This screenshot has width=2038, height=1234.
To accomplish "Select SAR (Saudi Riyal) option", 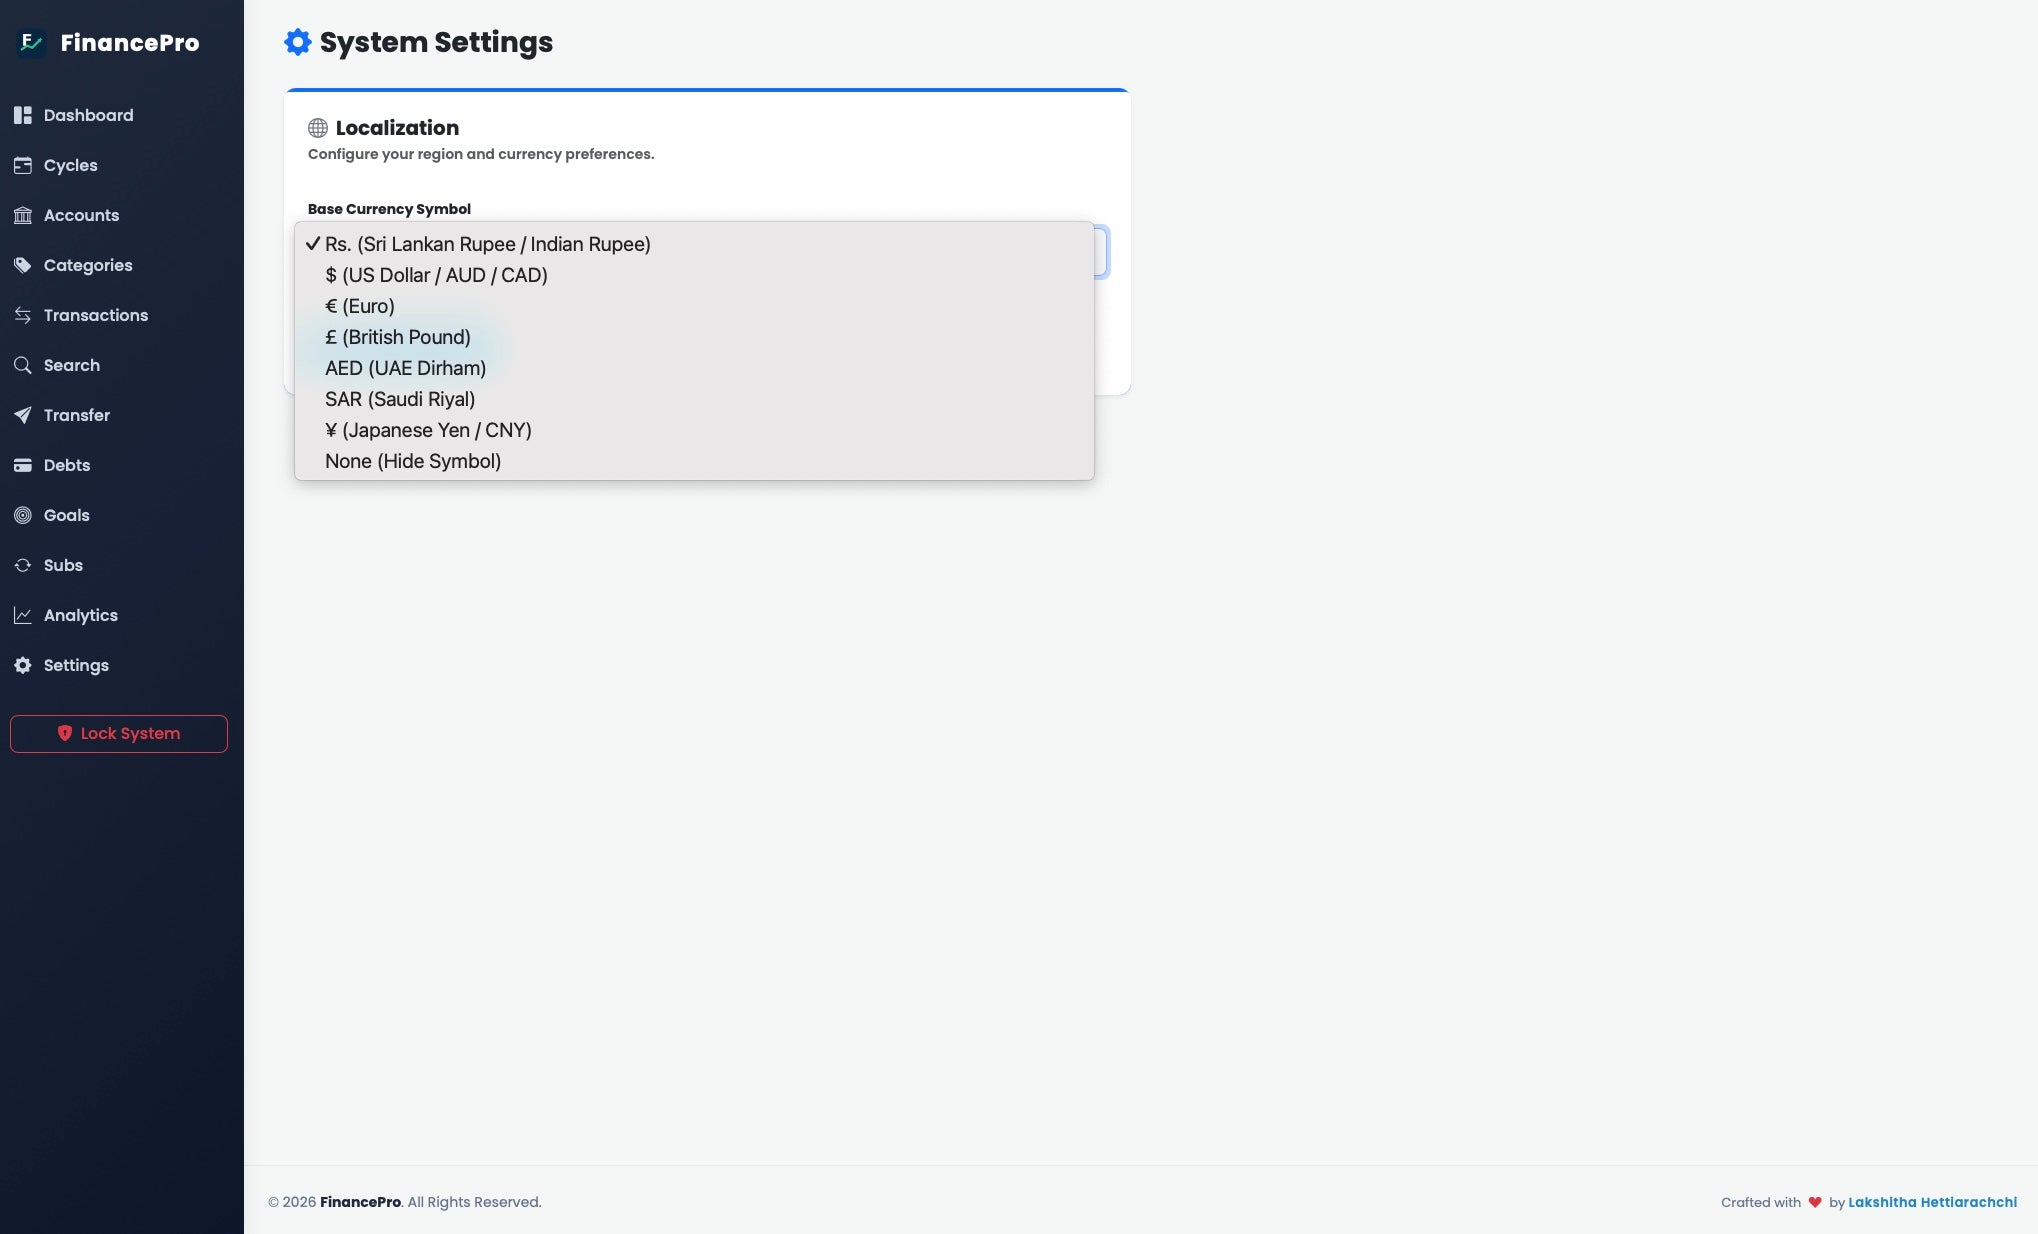I will (694, 399).
